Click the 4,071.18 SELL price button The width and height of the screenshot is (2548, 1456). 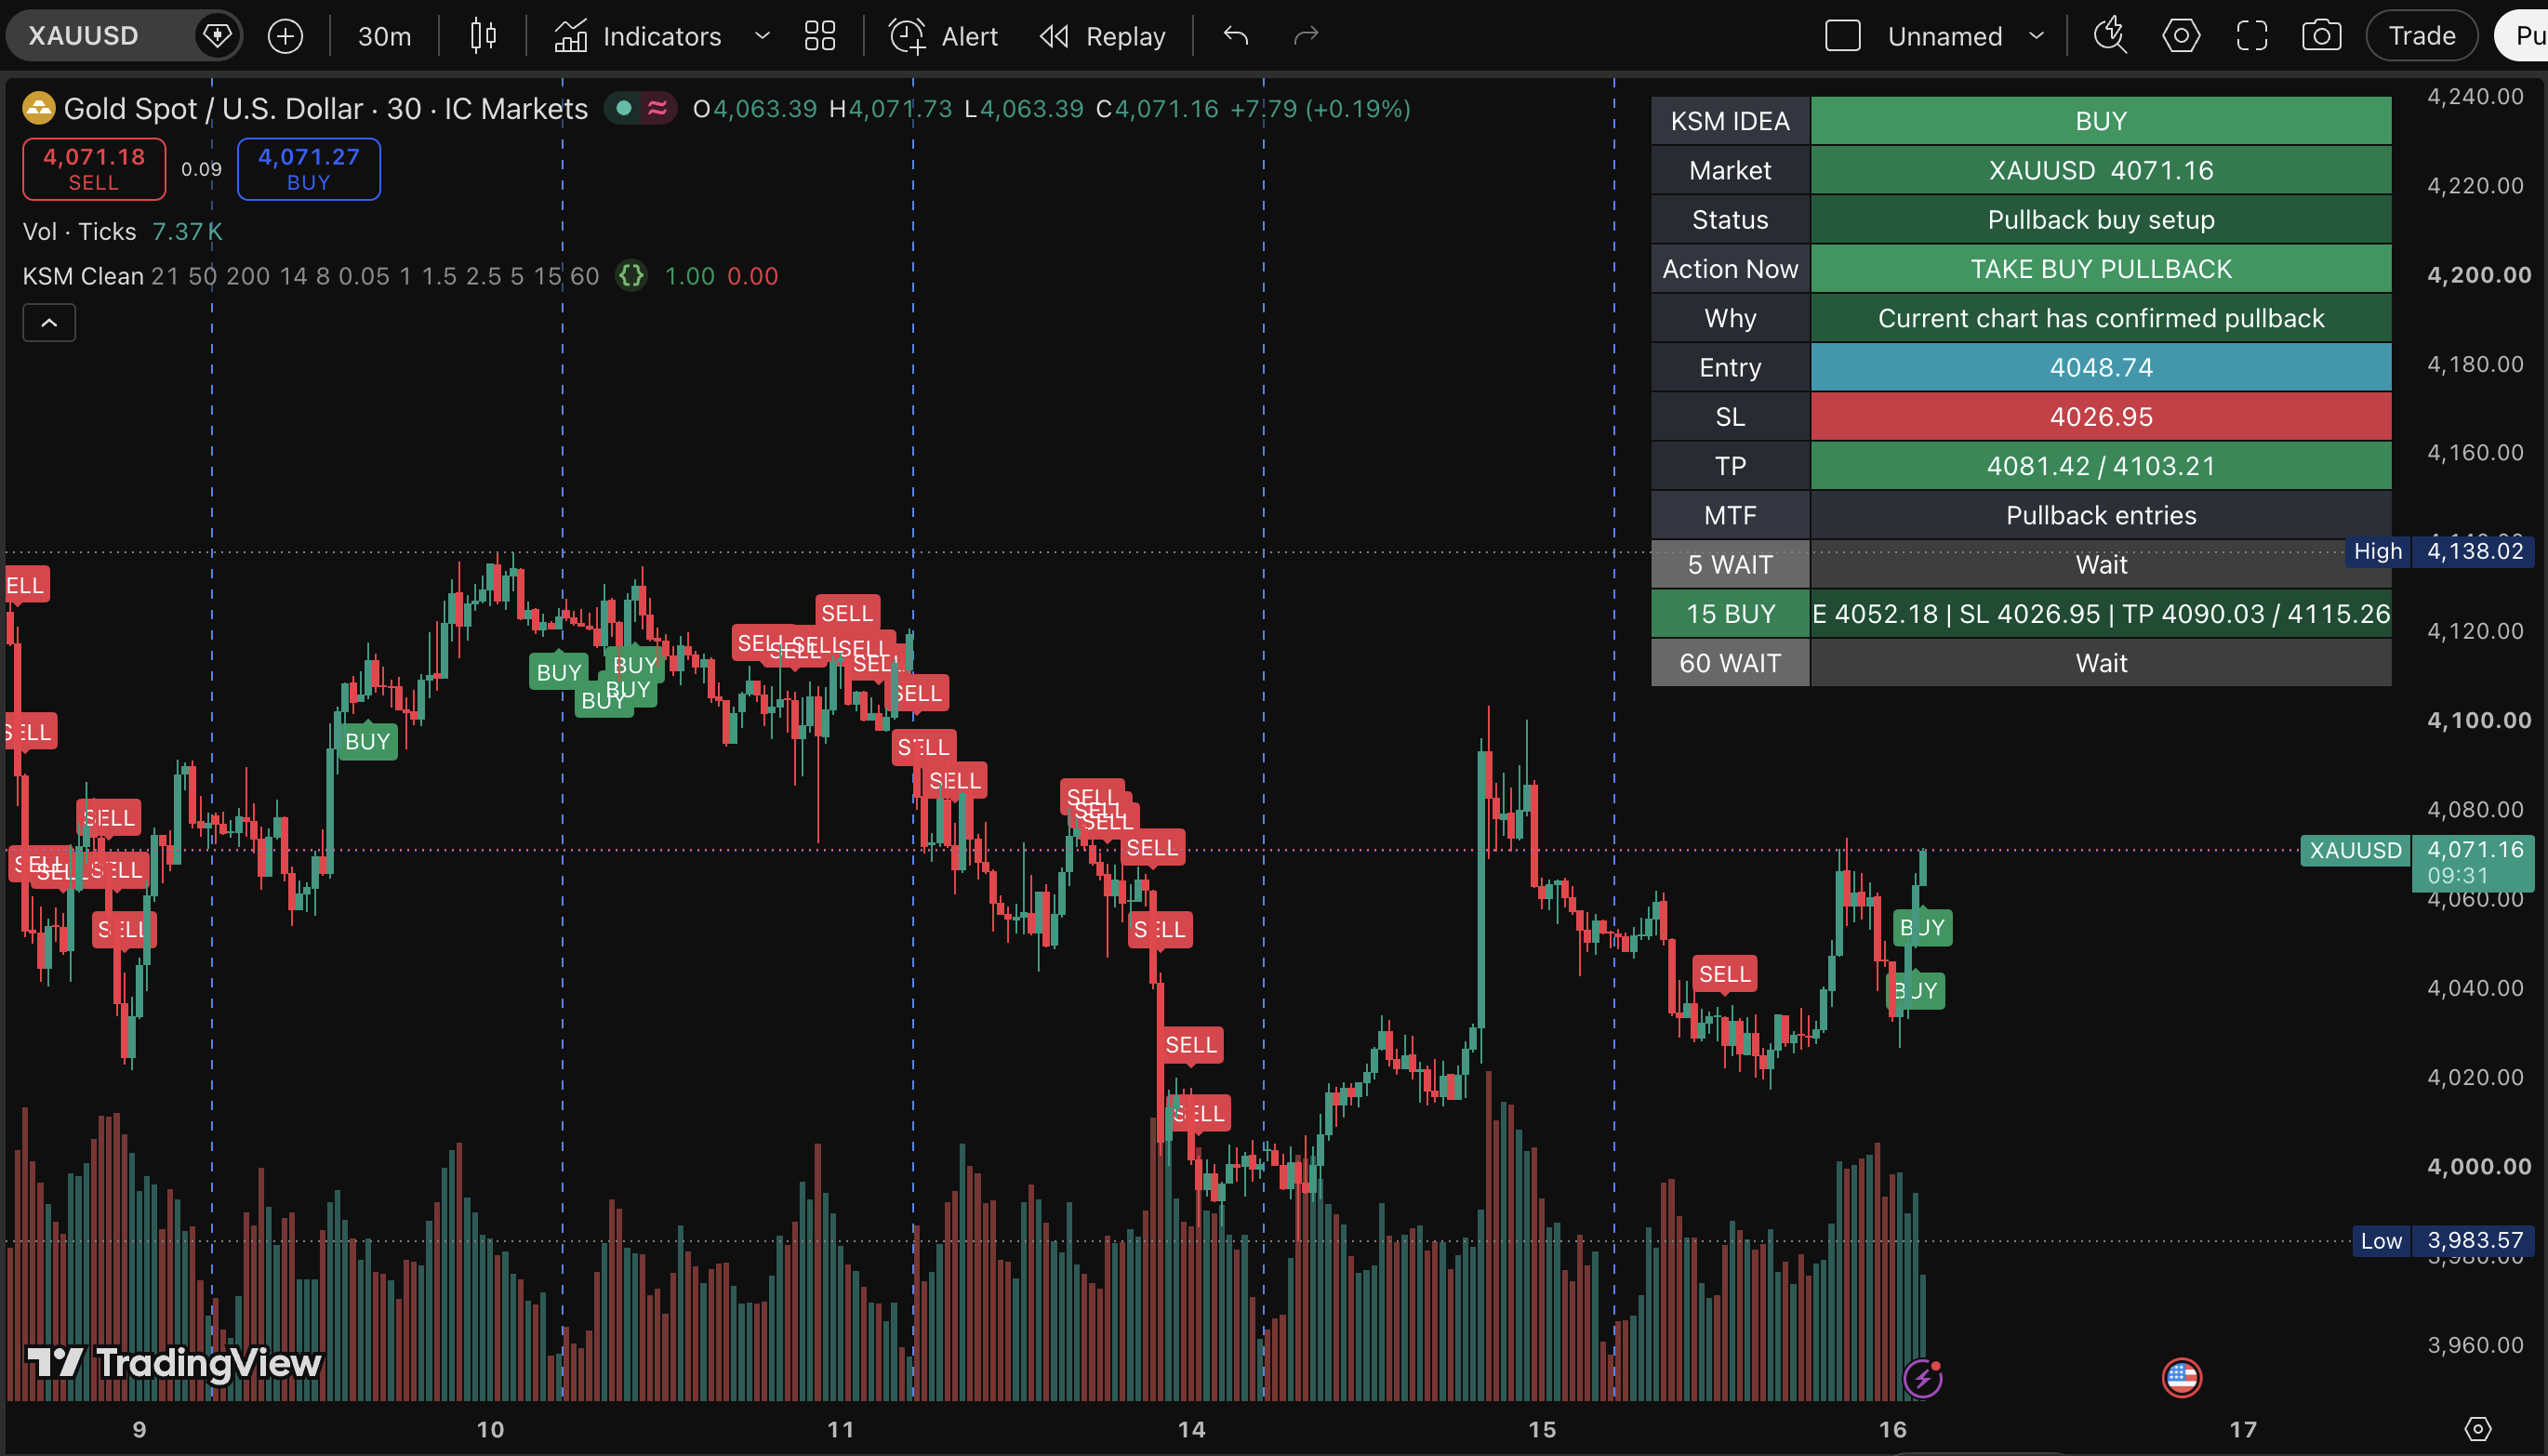point(94,169)
